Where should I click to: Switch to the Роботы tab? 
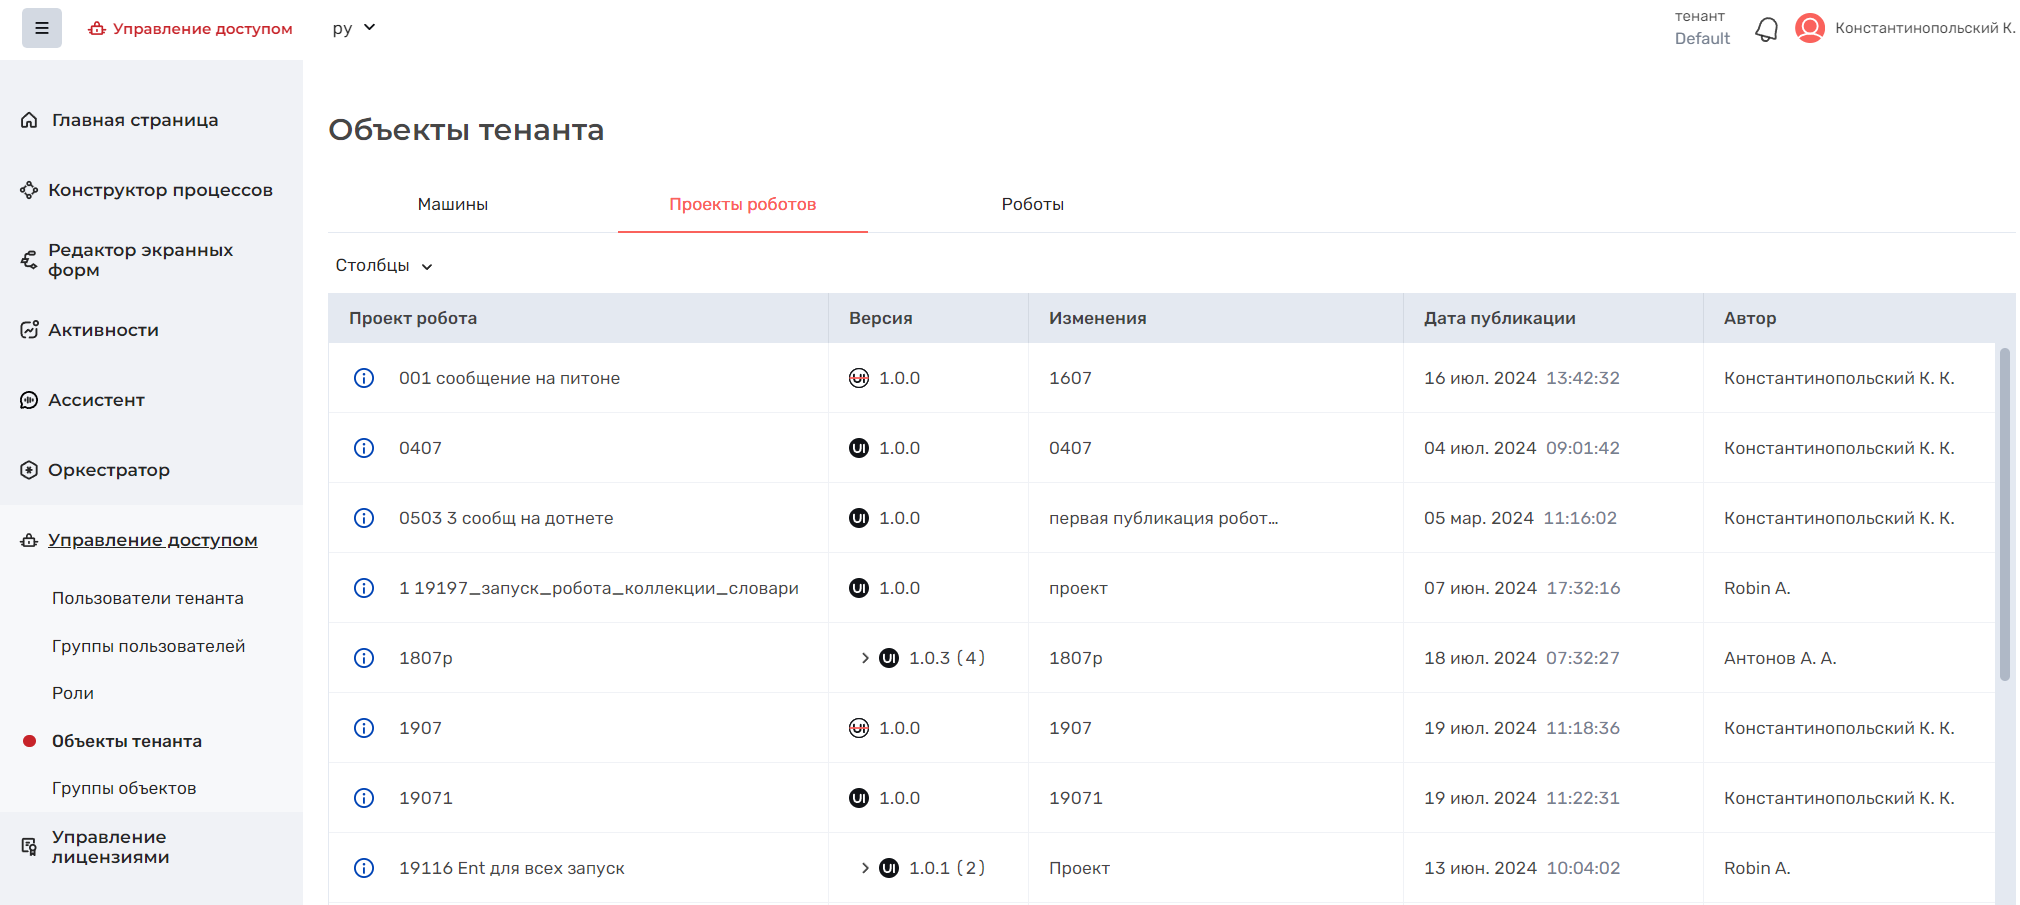click(x=1032, y=204)
